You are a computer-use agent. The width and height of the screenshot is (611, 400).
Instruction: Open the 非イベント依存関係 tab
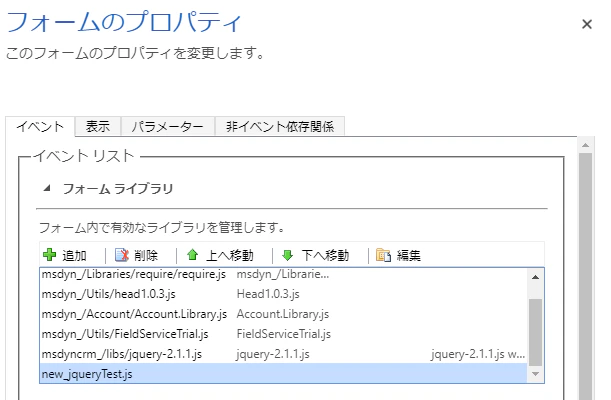(x=280, y=126)
